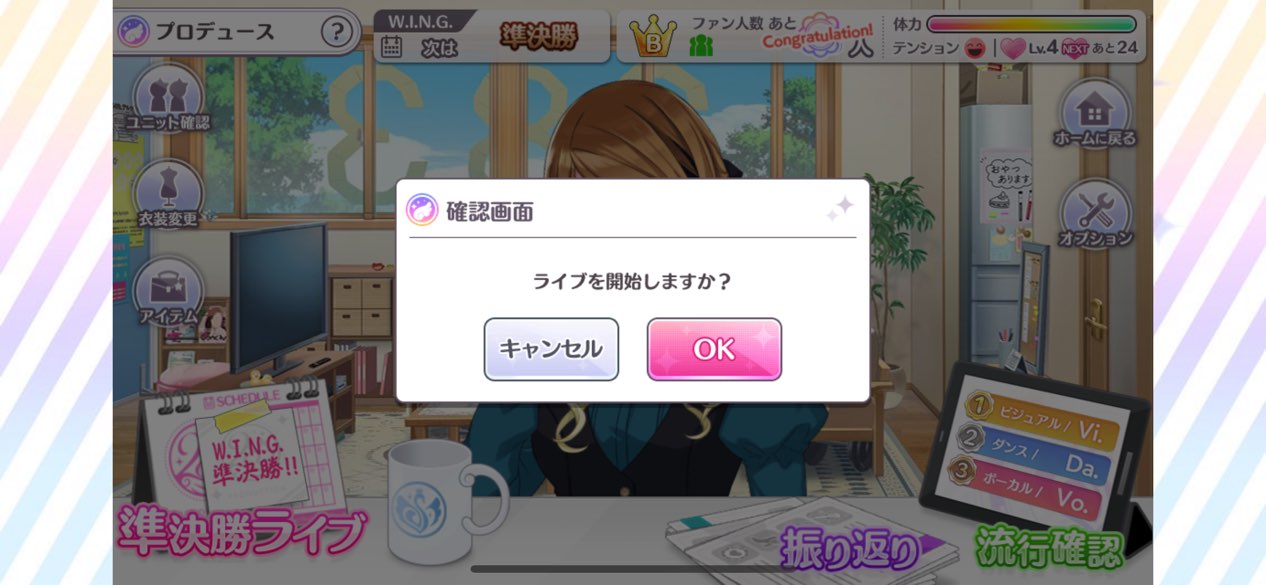
Task: Confirm live start with OK button
Action: pos(714,349)
